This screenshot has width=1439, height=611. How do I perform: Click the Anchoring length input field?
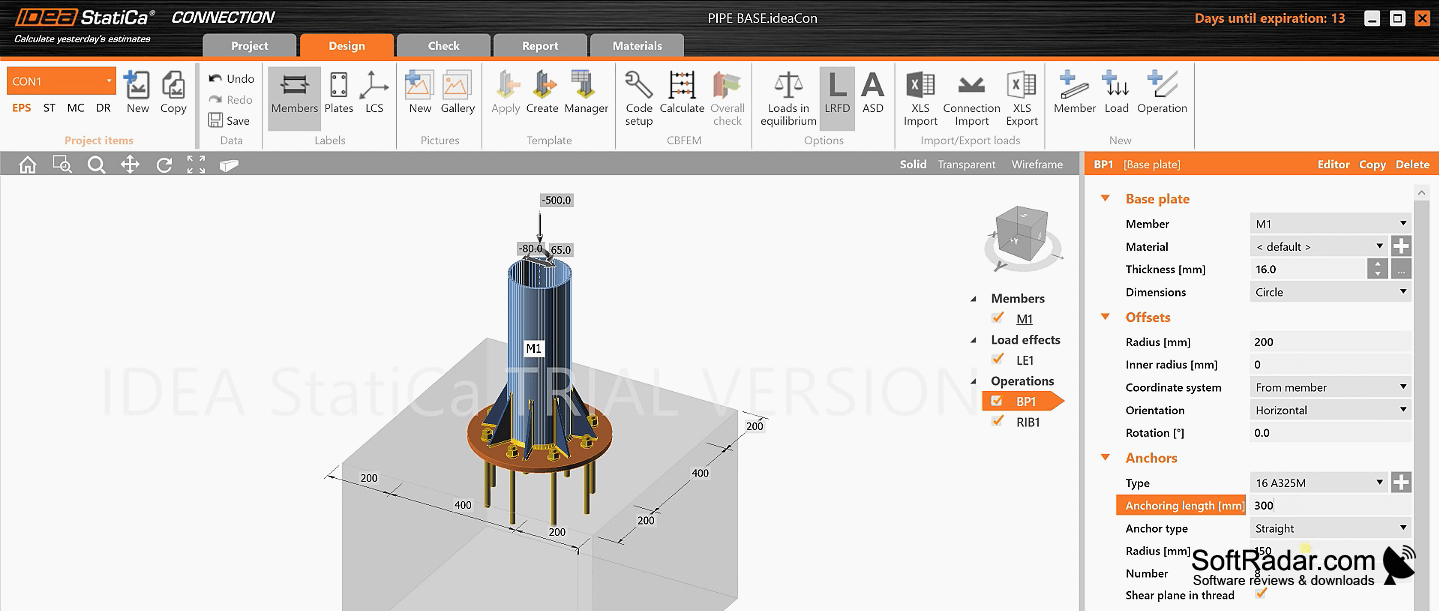coord(1330,506)
